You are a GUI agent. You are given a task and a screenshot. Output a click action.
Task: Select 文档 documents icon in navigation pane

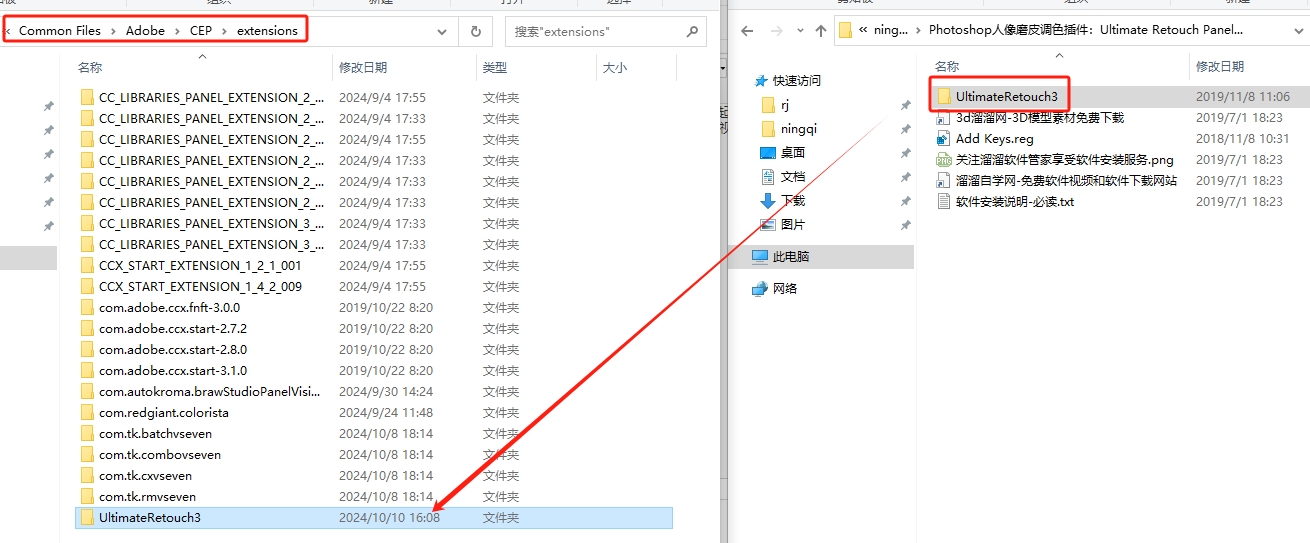pos(768,176)
